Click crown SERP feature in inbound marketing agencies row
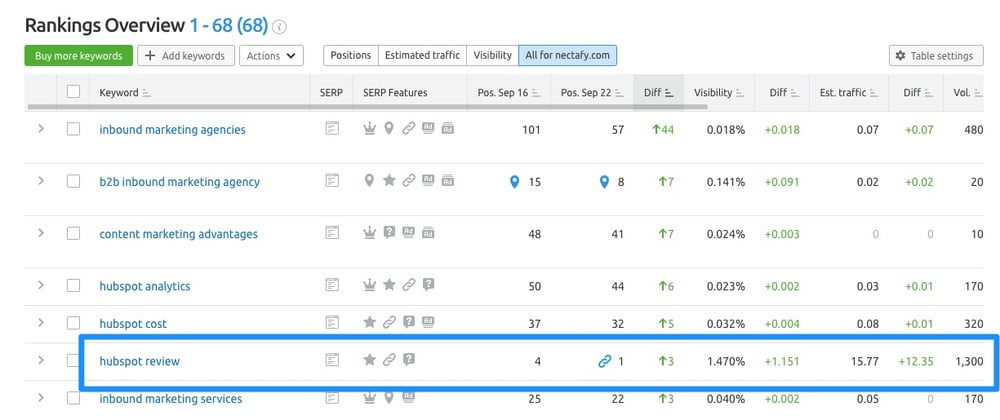 [369, 129]
